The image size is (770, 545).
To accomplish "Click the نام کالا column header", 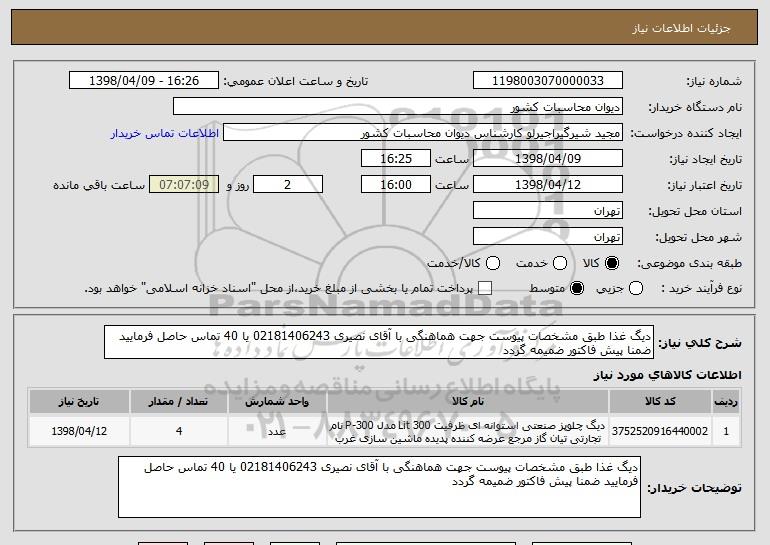I will click(468, 402).
